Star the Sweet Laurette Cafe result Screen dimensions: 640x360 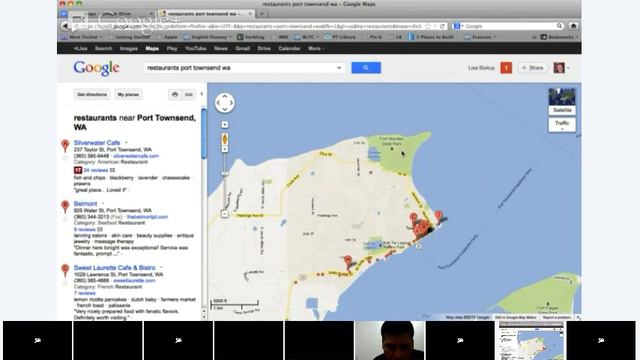pos(65,283)
